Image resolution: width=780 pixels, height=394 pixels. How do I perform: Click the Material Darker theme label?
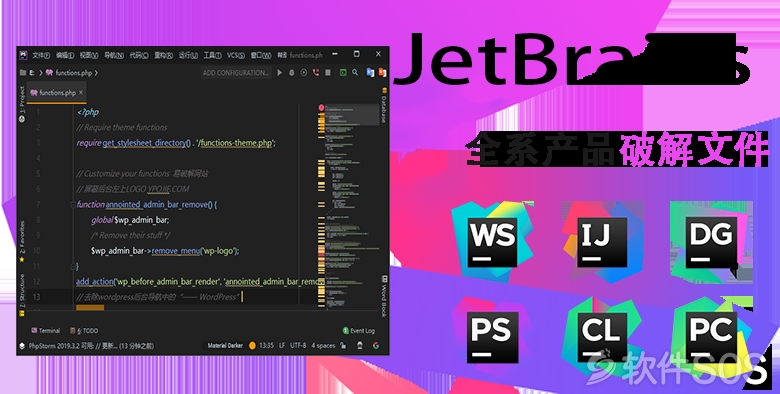click(x=225, y=345)
